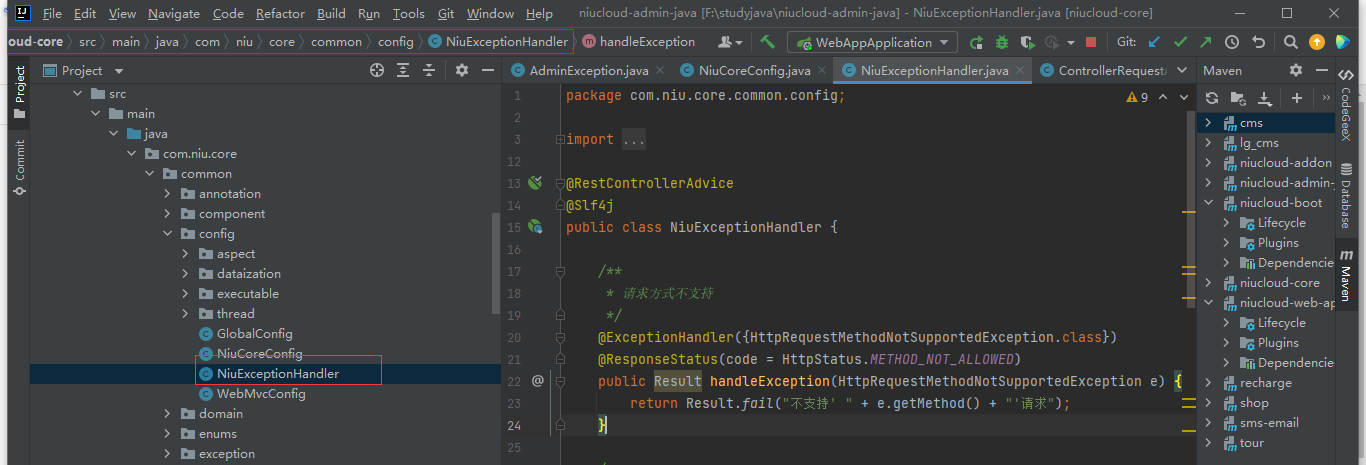Screen dimensions: 1366x465
Task: Click Select Opened File target icon
Action: click(377, 71)
